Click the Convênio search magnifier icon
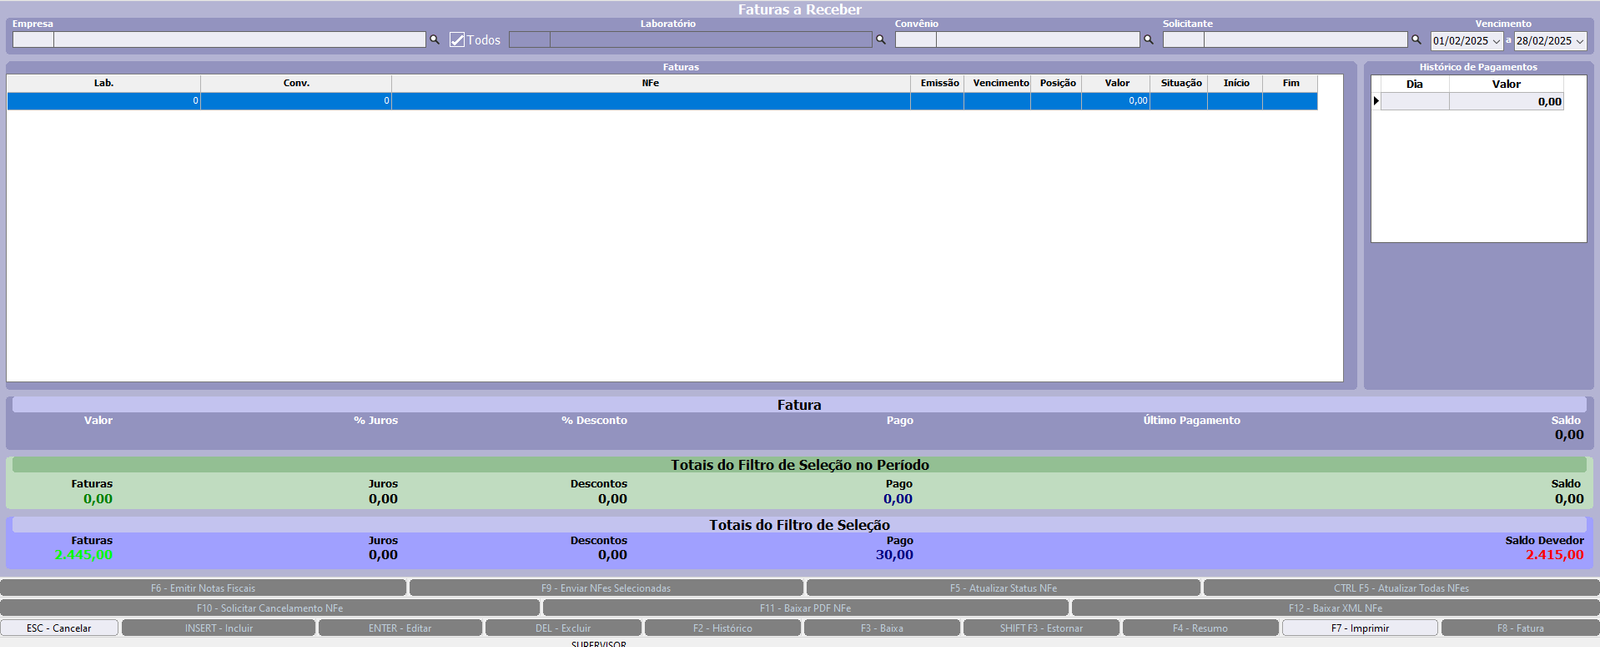The height and width of the screenshot is (647, 1600). (x=1148, y=40)
